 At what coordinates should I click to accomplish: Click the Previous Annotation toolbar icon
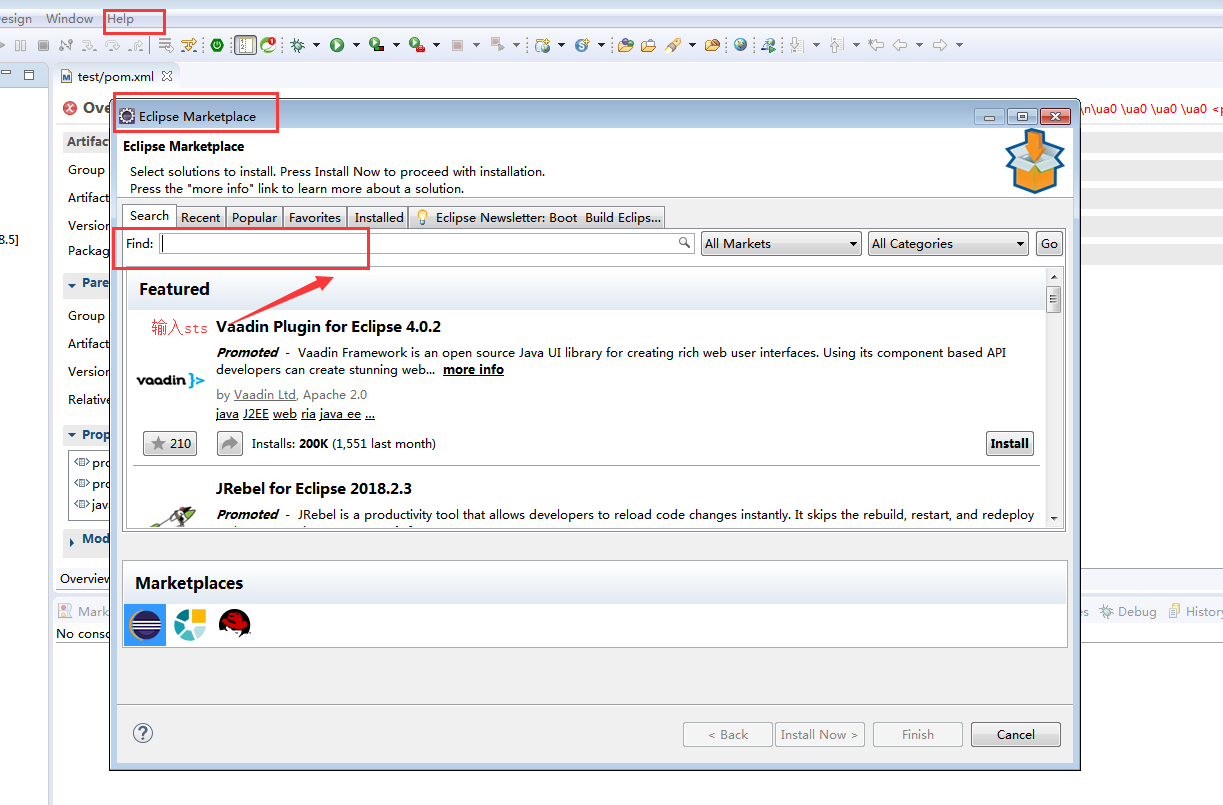coord(837,45)
